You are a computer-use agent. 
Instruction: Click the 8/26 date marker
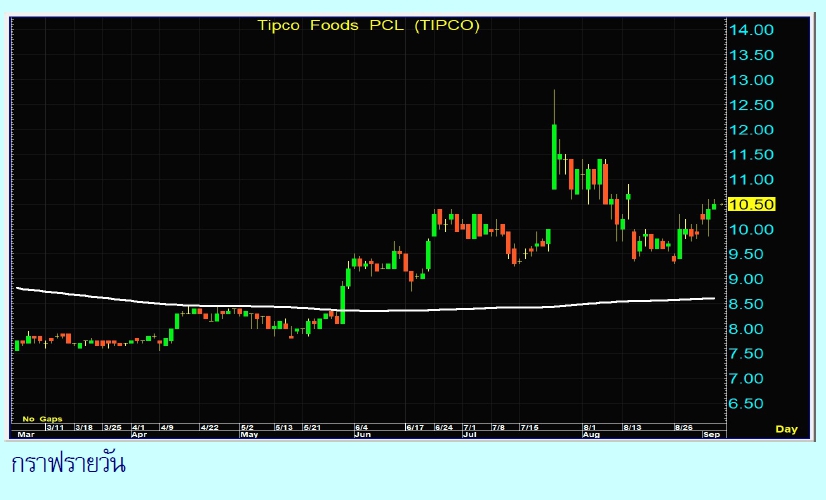684,427
